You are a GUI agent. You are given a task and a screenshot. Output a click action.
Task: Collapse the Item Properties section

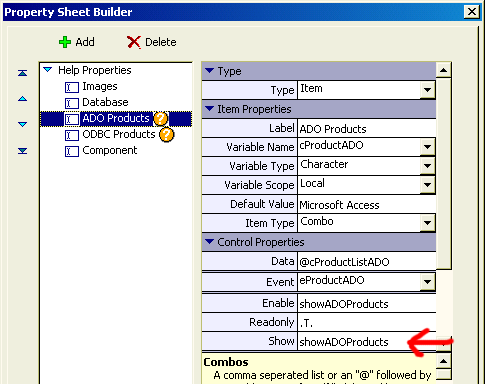[209, 109]
